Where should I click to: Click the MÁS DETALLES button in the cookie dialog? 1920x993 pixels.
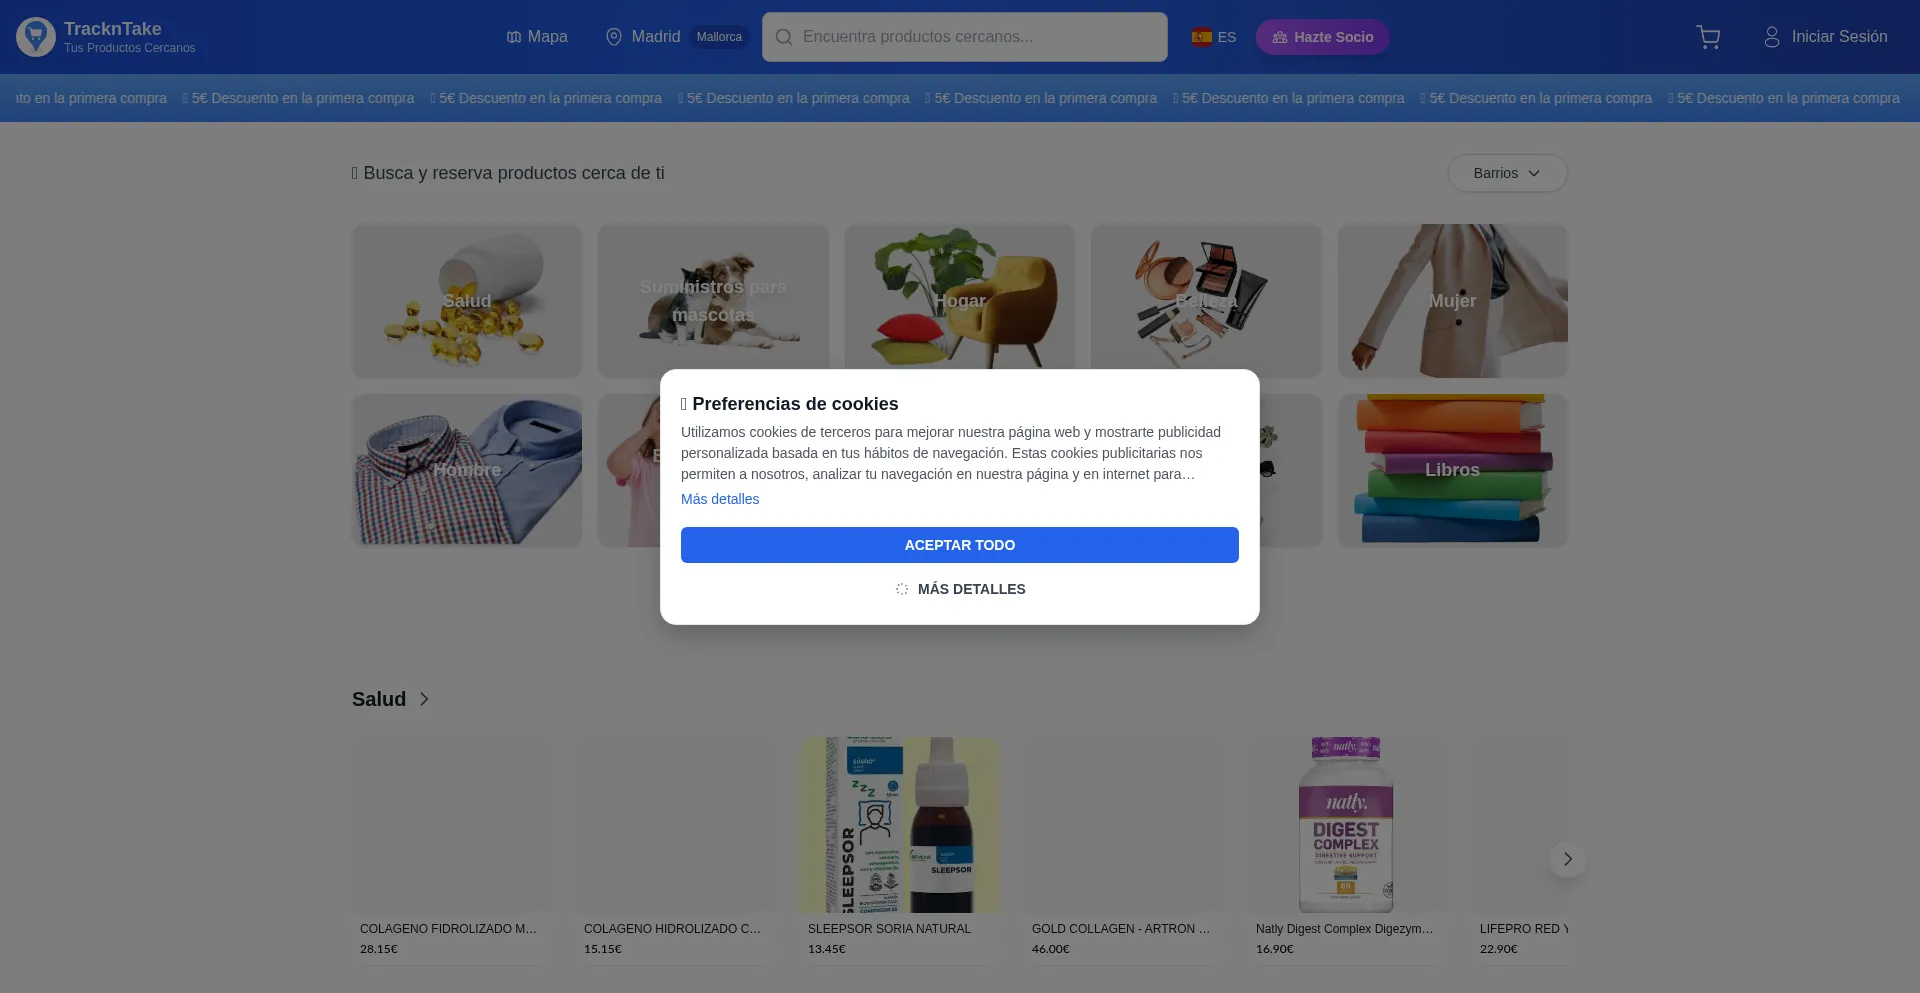point(959,589)
